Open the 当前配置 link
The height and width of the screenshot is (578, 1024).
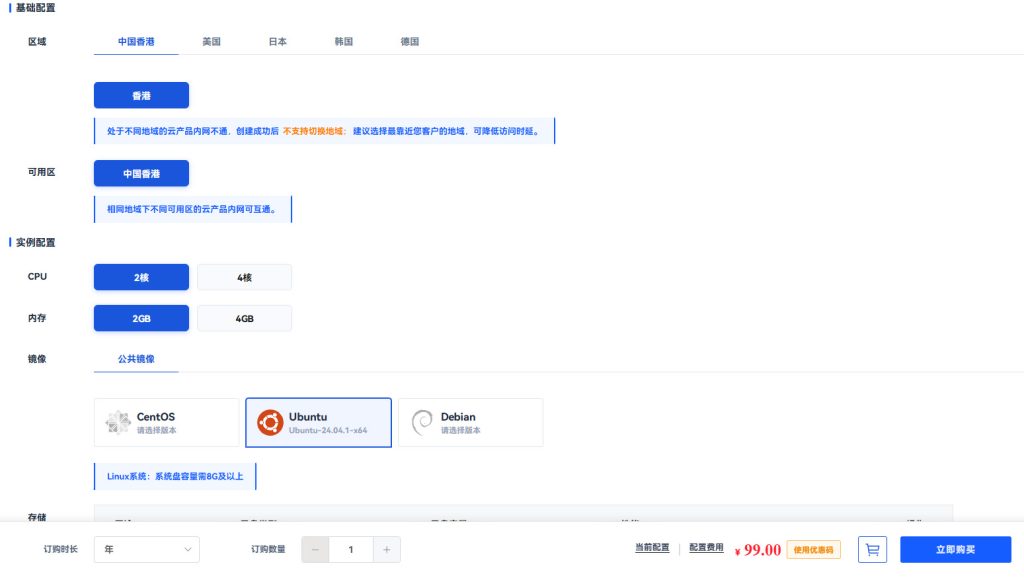coord(652,547)
